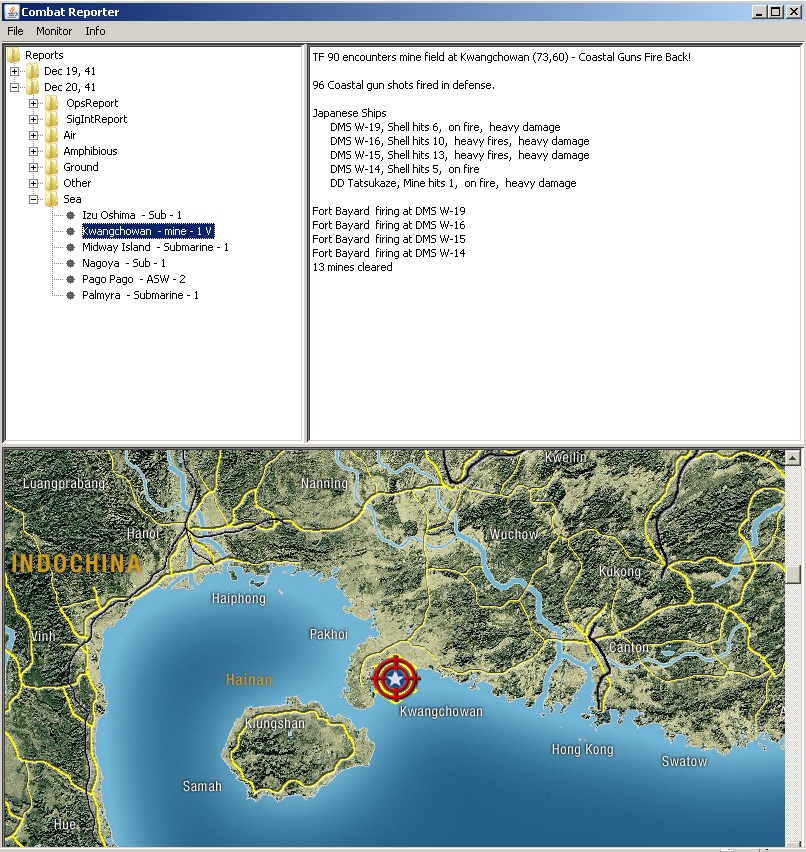The image size is (806, 852).
Task: Click the 'DMS W-15, Shell hits 13' line
Action: [x=459, y=155]
